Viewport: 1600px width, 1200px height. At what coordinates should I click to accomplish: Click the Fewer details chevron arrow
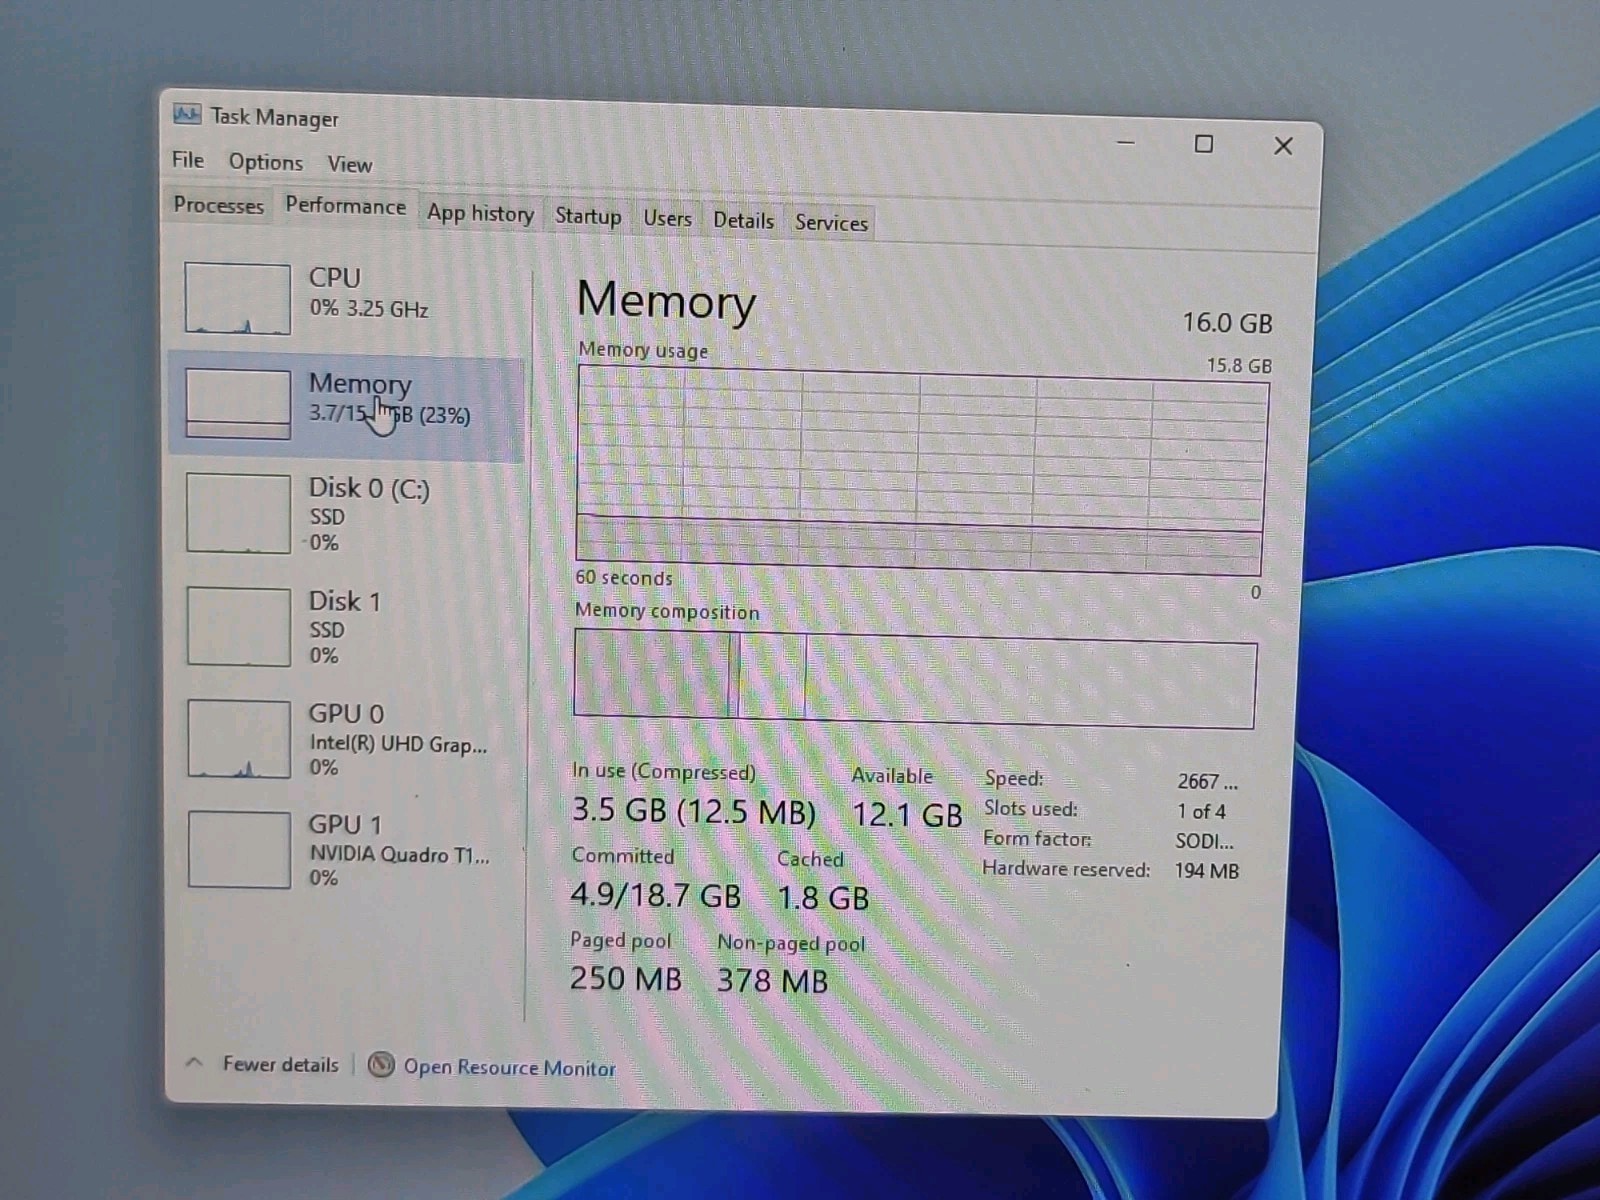[195, 1062]
